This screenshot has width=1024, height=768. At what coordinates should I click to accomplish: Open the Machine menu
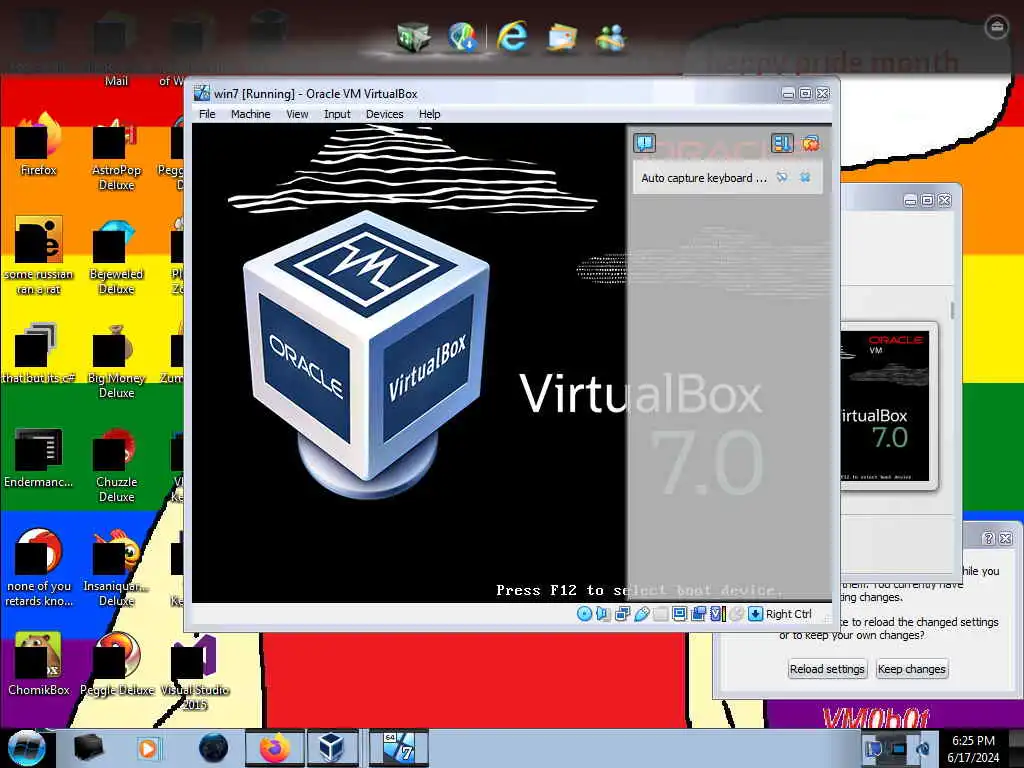[x=250, y=114]
